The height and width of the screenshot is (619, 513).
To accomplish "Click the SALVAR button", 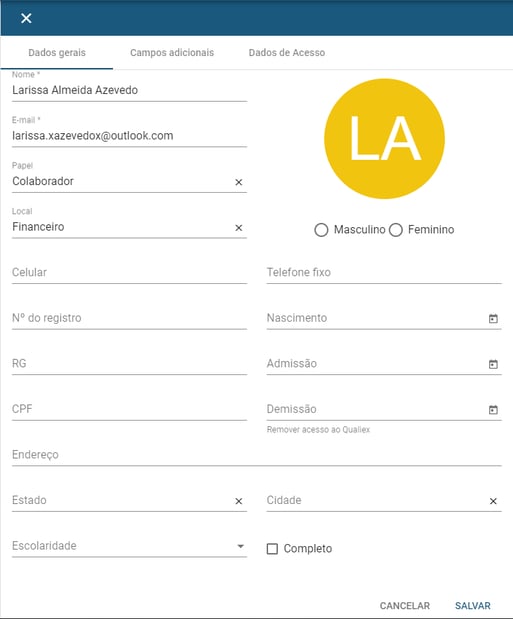I will 473,606.
